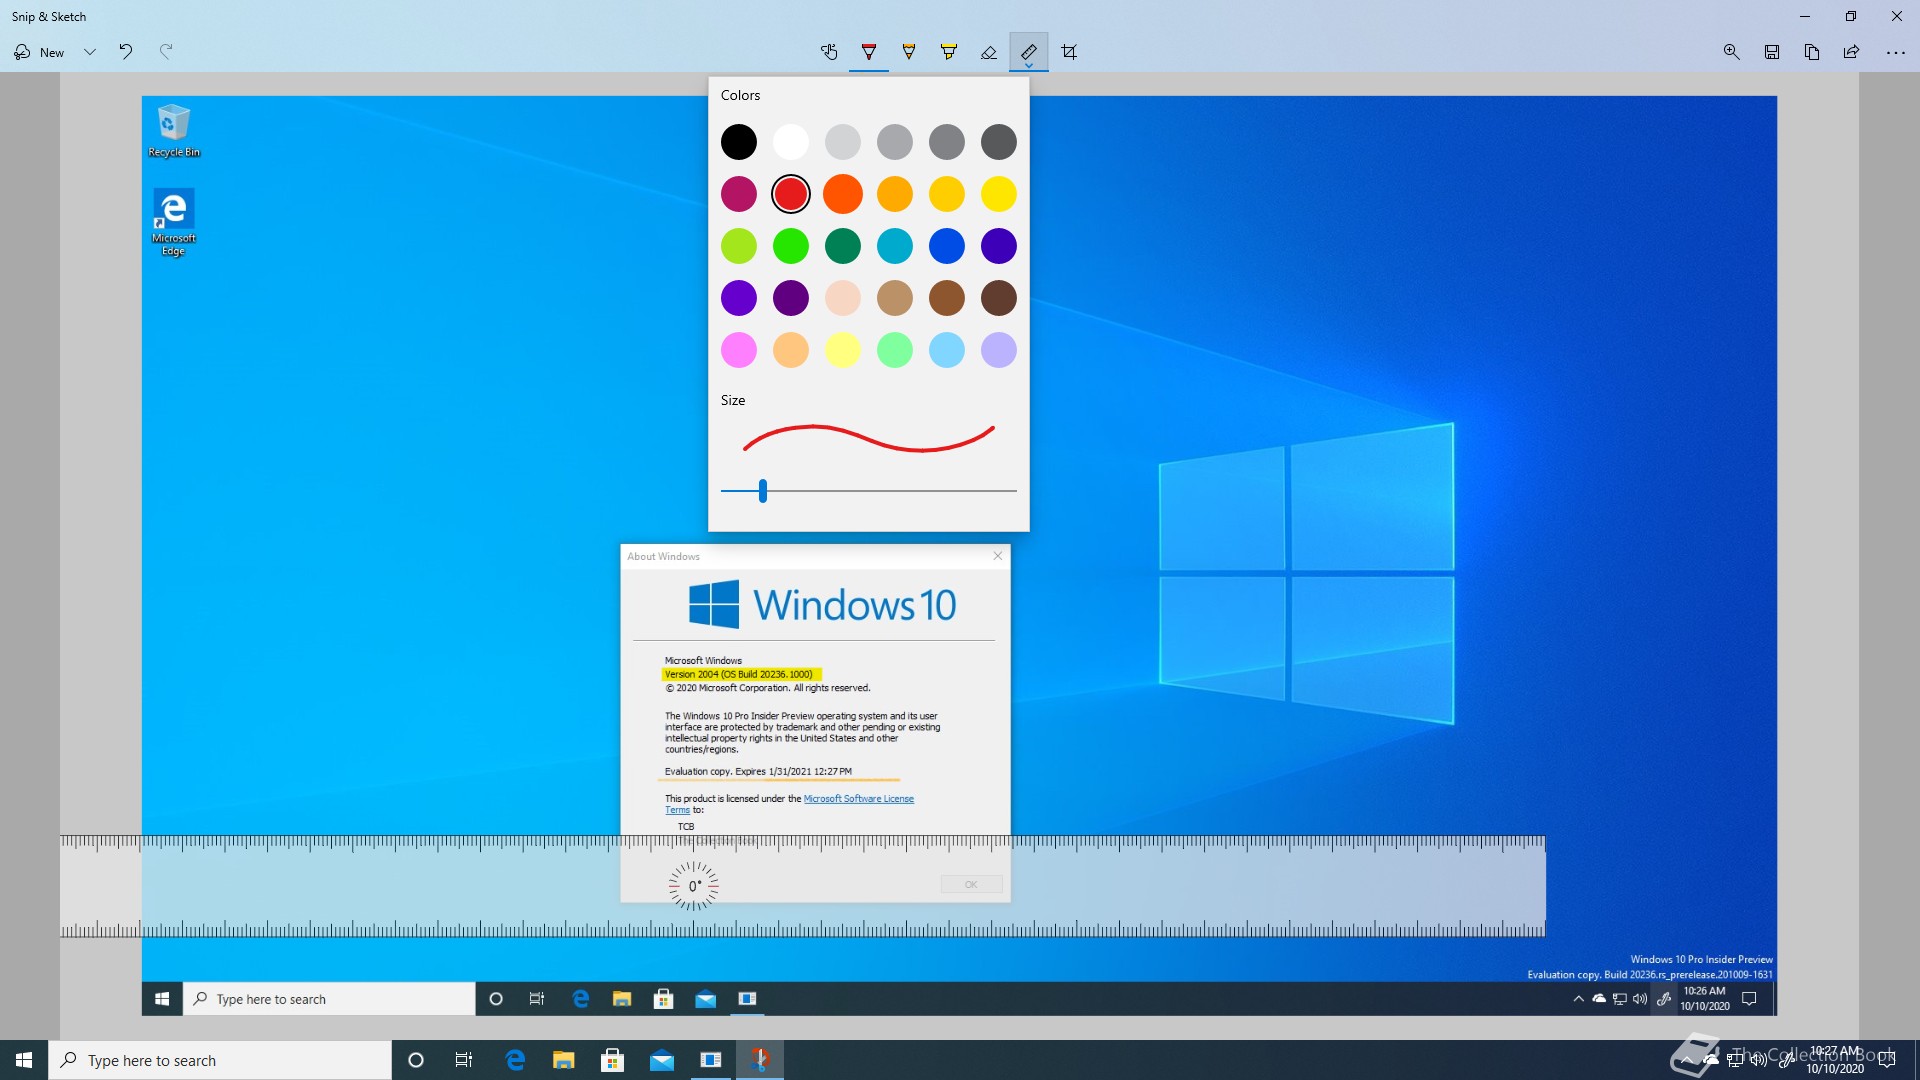Choose the dark brown color swatch
1920x1080 pixels.
click(999, 298)
